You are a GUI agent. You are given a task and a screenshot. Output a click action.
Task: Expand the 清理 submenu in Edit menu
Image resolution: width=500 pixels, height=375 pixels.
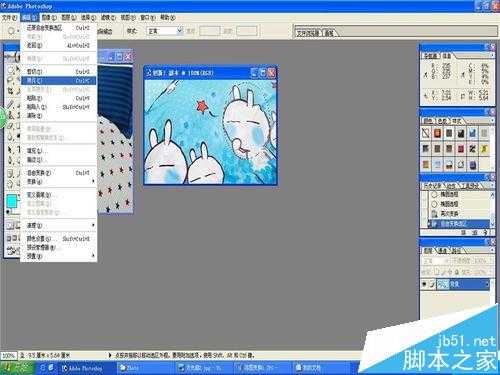pyautogui.click(x=59, y=226)
